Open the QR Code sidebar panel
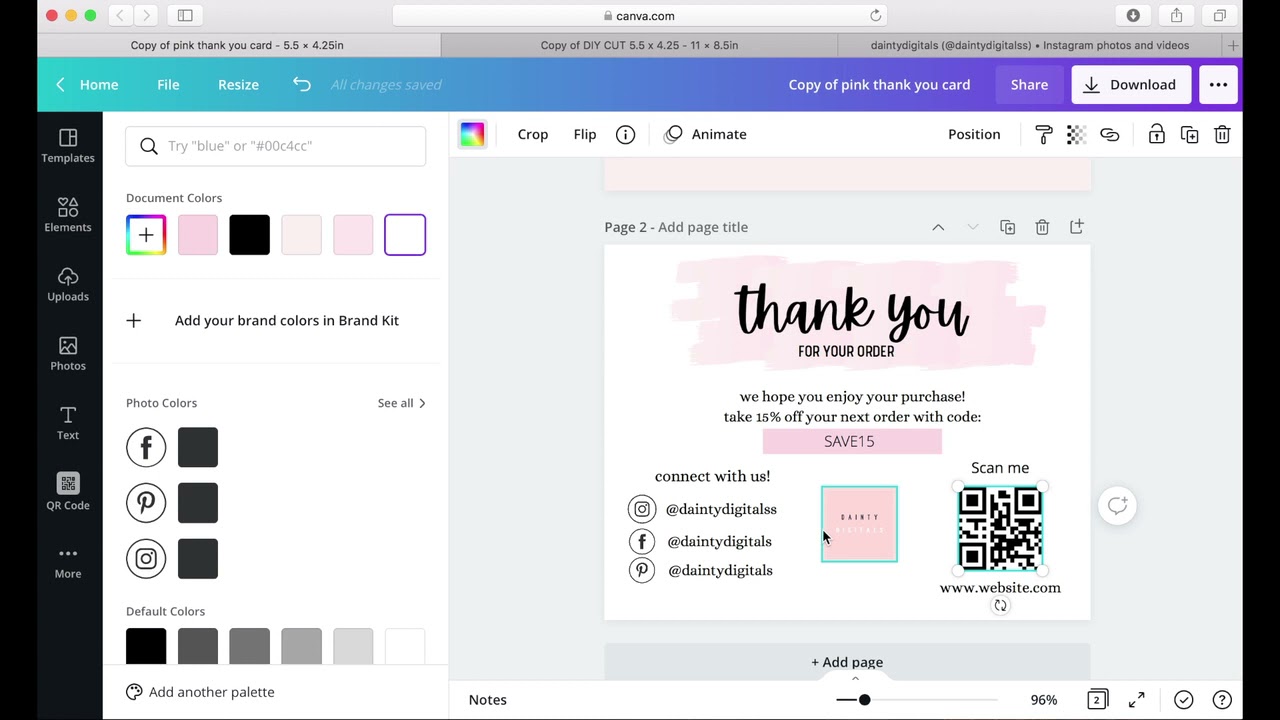Screen dimensions: 1280x720 tap(68, 492)
